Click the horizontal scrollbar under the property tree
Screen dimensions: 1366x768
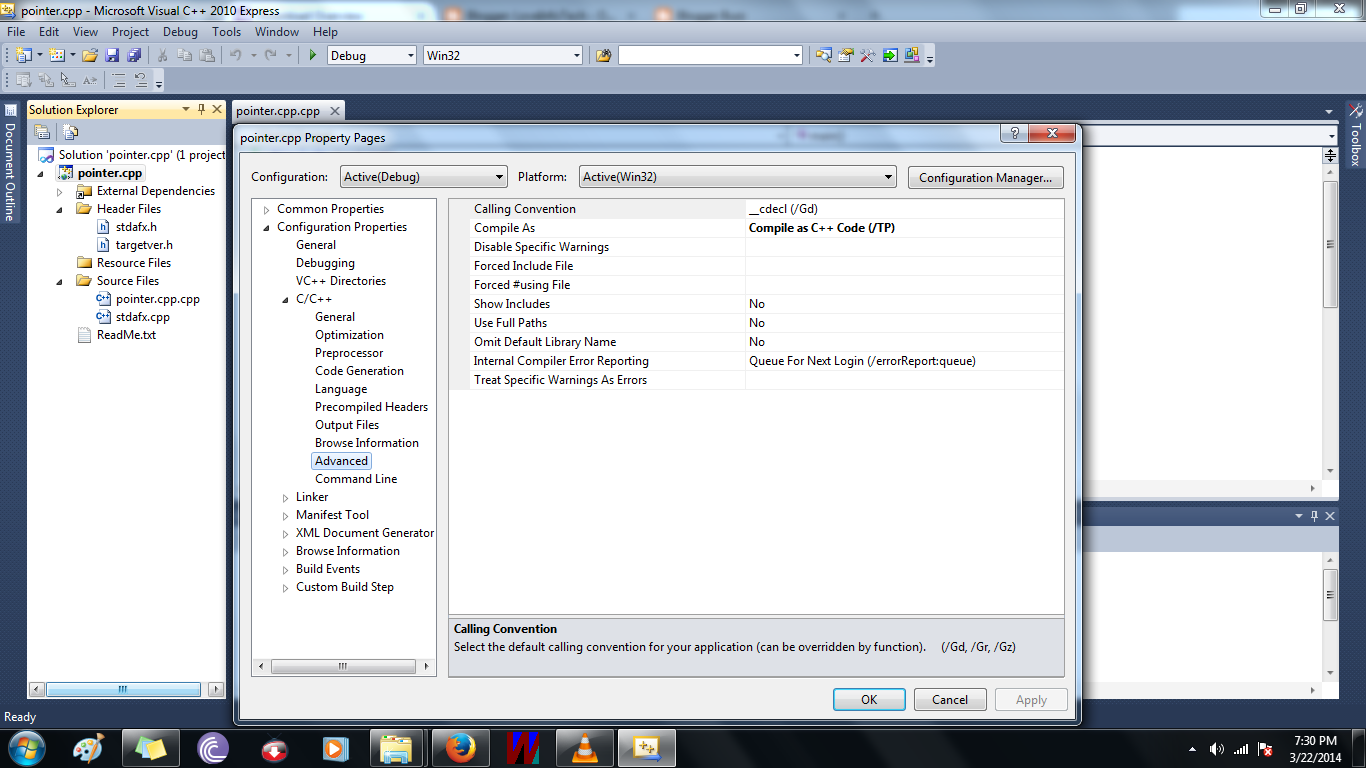pyautogui.click(x=343, y=666)
